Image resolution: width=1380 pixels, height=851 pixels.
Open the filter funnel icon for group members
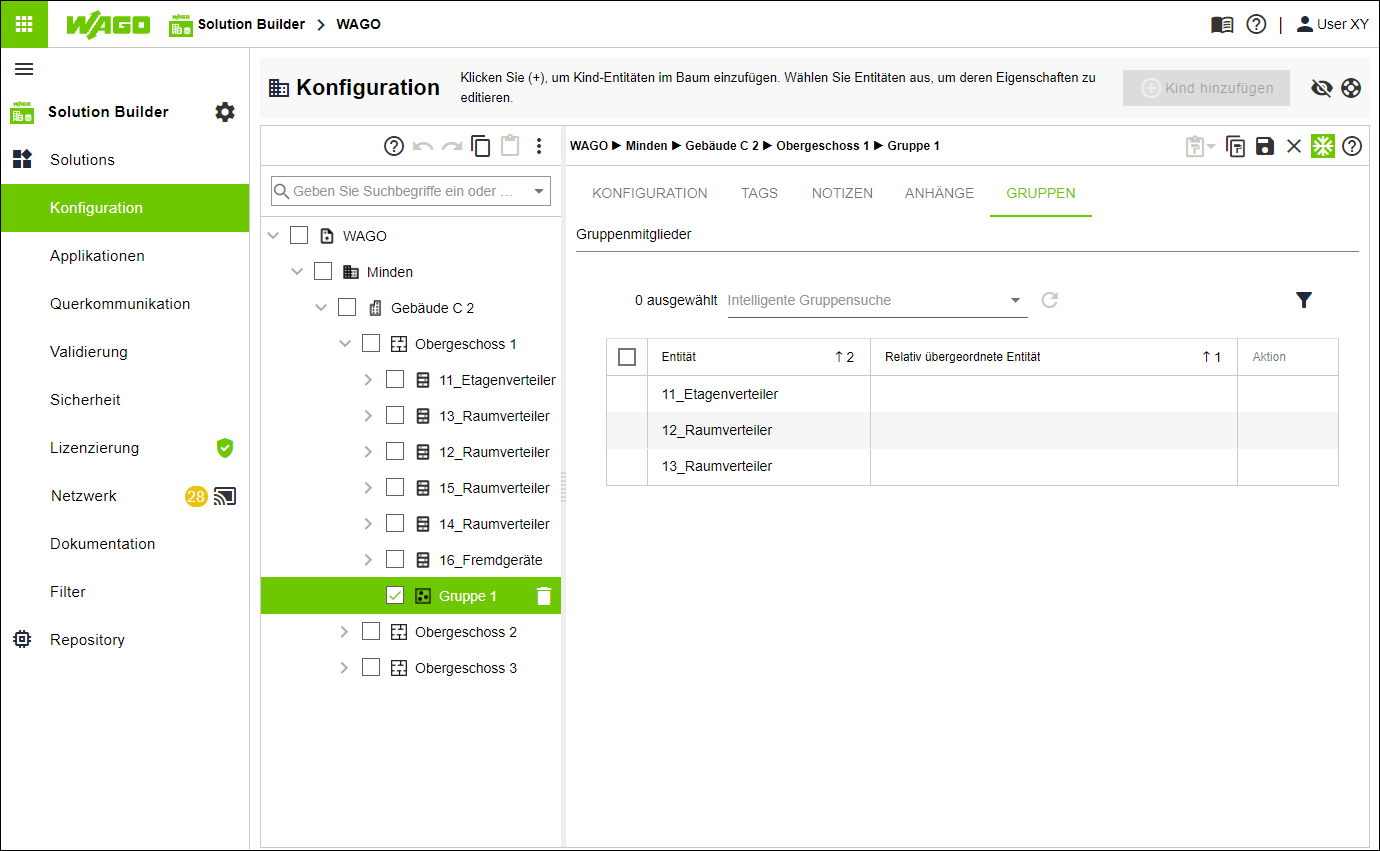point(1304,300)
